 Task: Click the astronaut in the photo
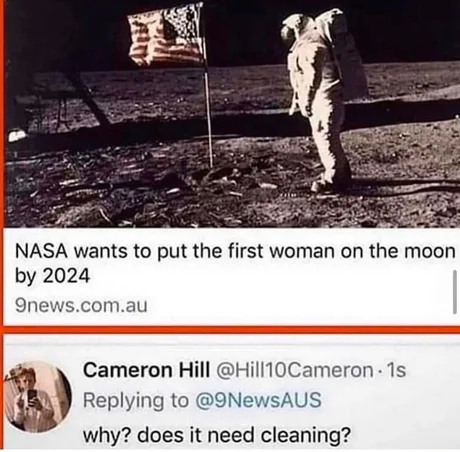pos(322,100)
